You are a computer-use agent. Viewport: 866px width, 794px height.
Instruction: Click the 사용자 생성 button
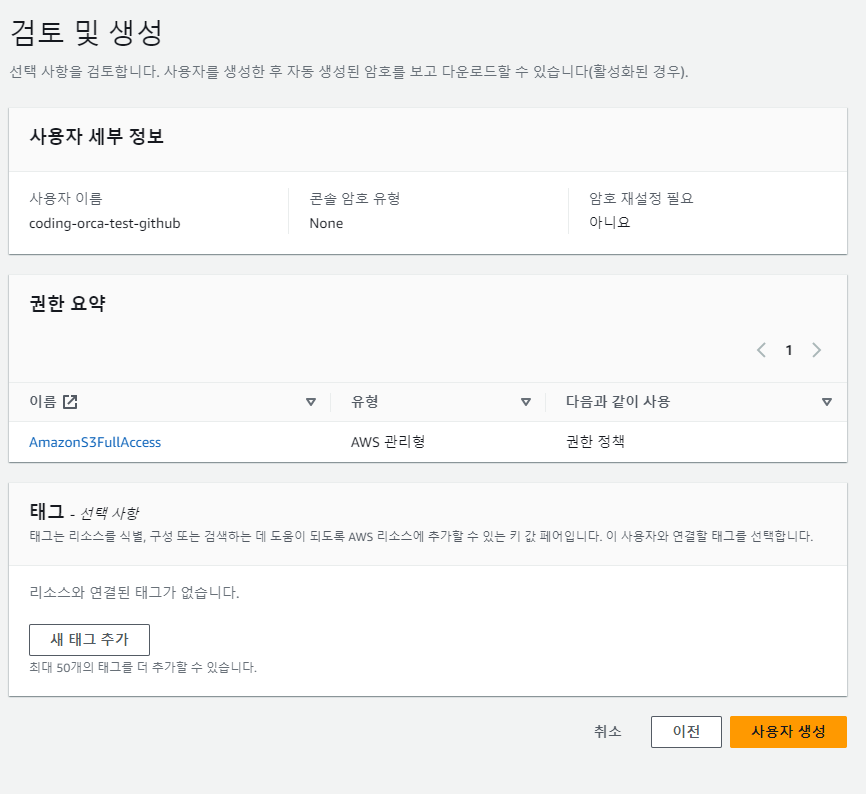pos(788,732)
